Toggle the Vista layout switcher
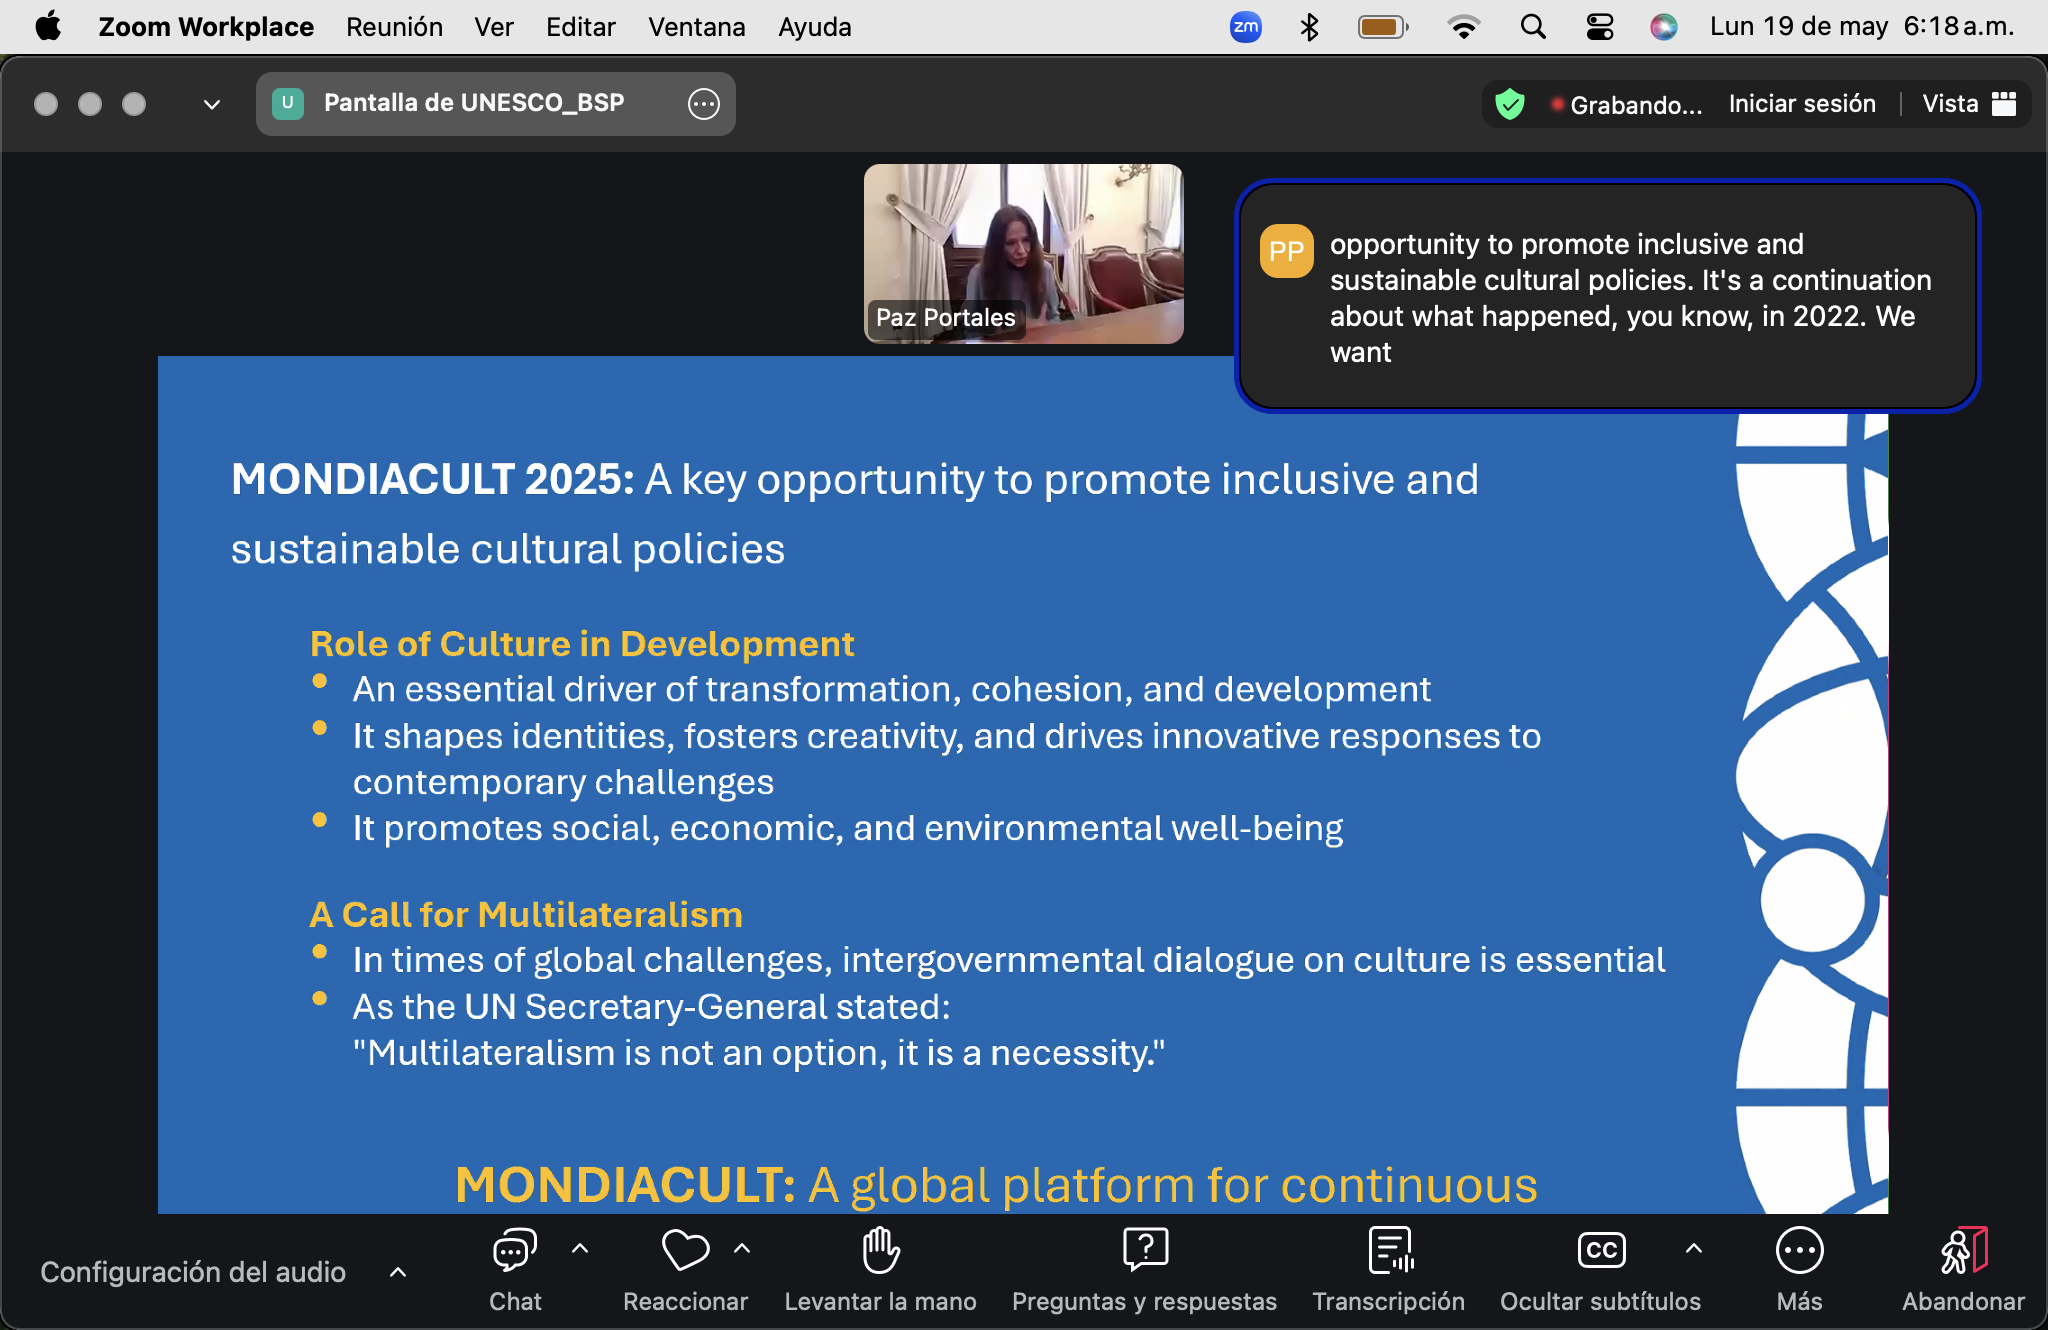 [x=1968, y=104]
